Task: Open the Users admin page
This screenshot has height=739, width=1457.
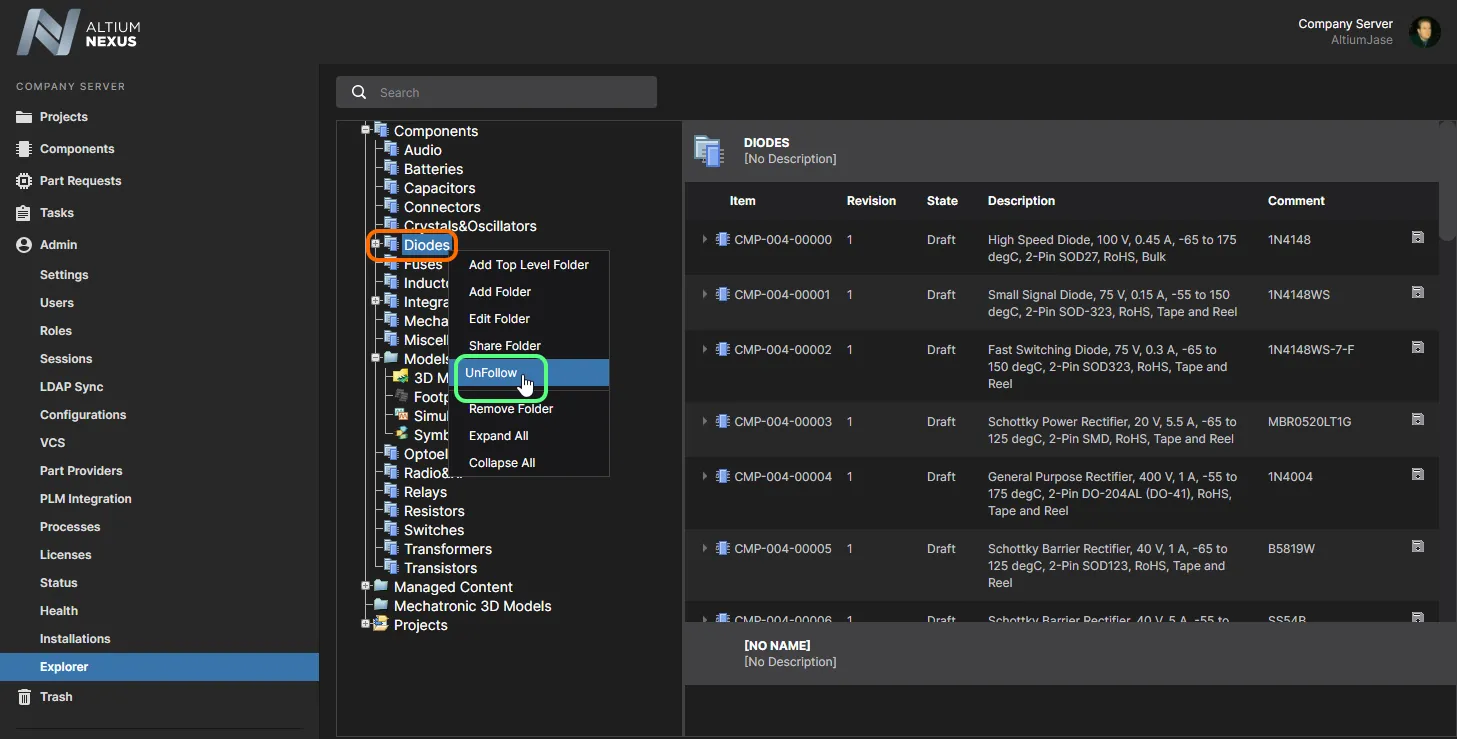Action: coord(57,303)
